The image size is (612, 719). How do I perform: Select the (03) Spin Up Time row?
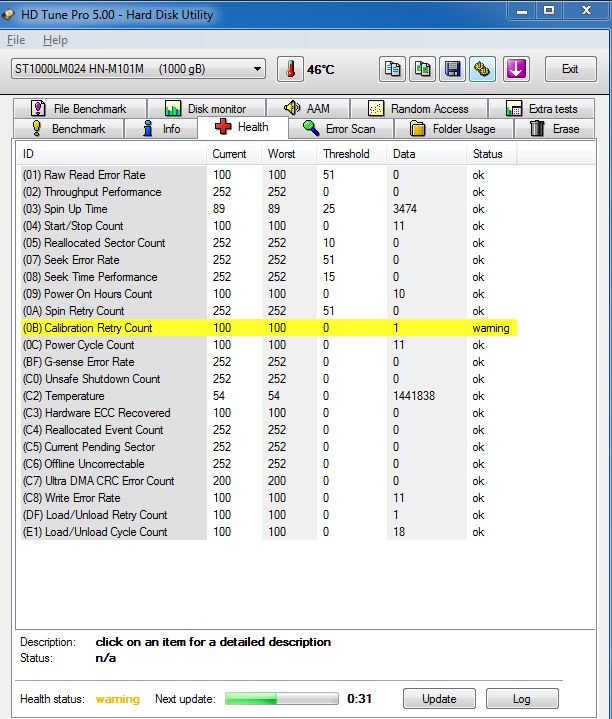coord(269,209)
